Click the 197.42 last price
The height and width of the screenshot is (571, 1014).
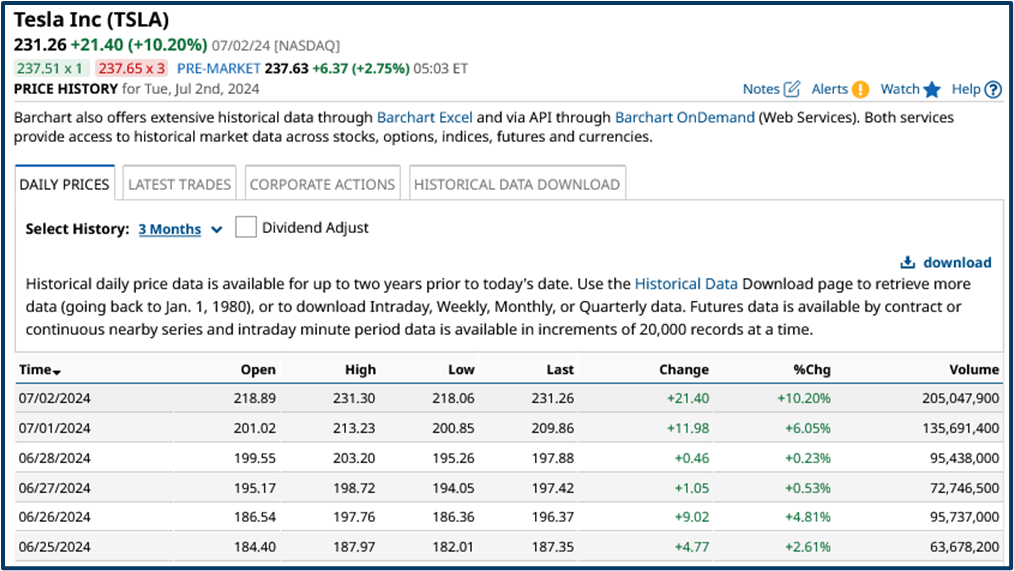[552, 488]
